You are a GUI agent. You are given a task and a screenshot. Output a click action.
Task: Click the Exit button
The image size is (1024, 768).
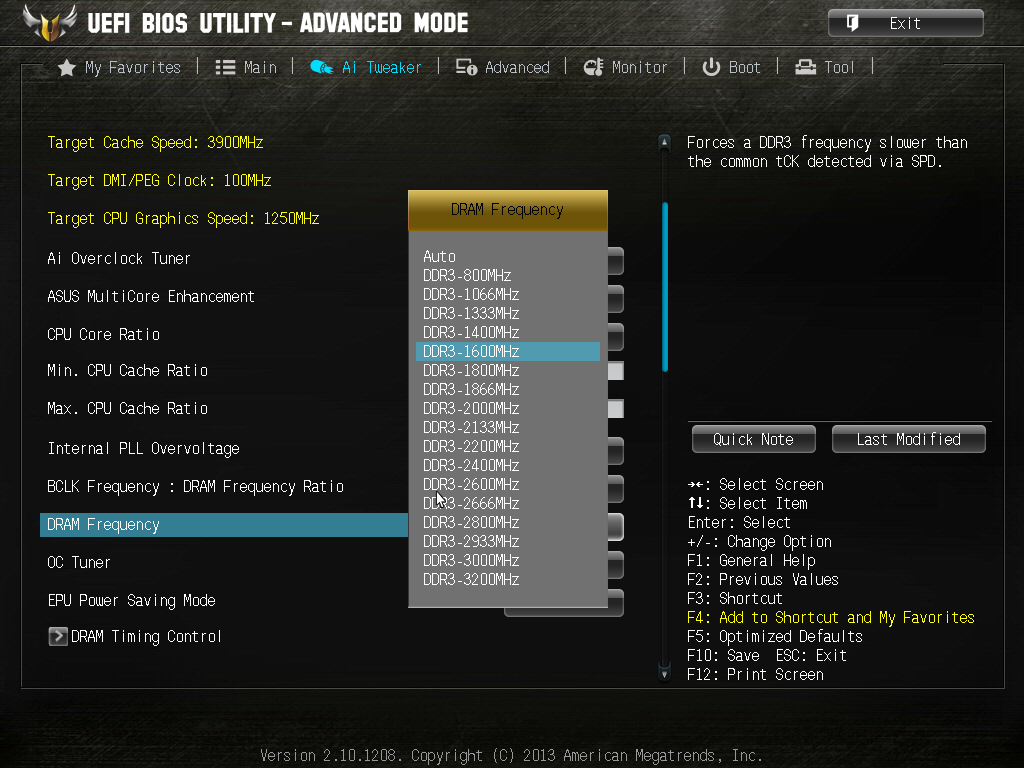905,24
